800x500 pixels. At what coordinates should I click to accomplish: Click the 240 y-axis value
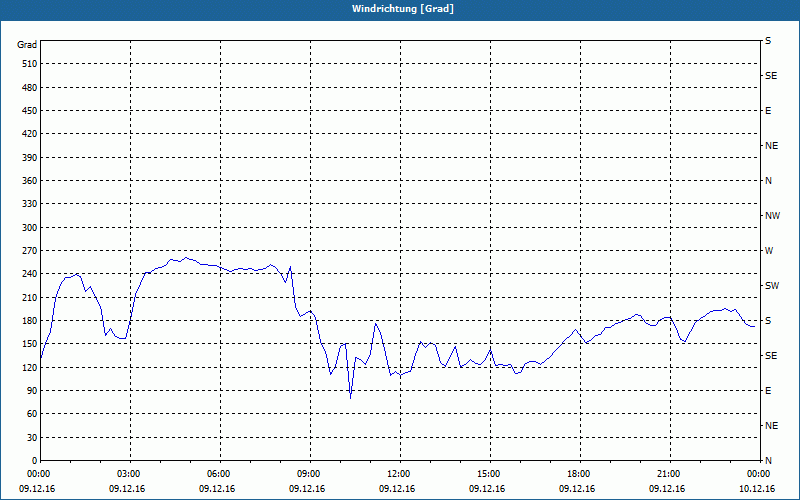[x=30, y=274]
